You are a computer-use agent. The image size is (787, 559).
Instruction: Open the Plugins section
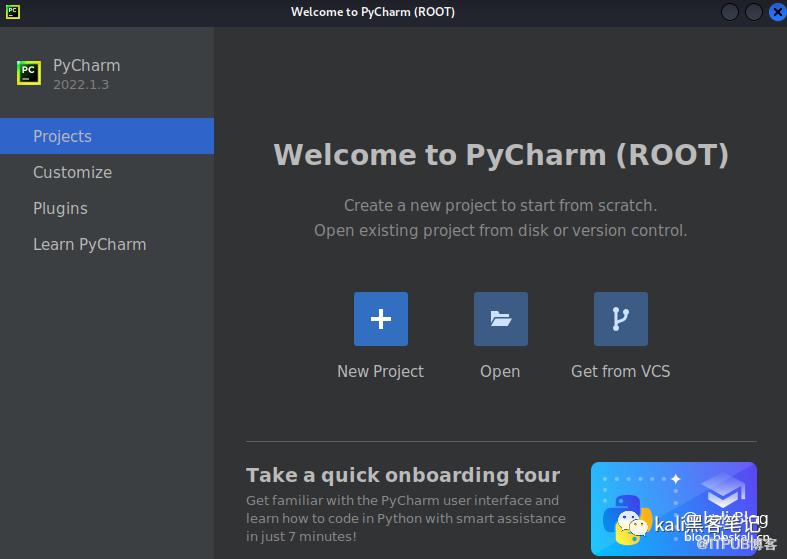pyautogui.click(x=60, y=208)
